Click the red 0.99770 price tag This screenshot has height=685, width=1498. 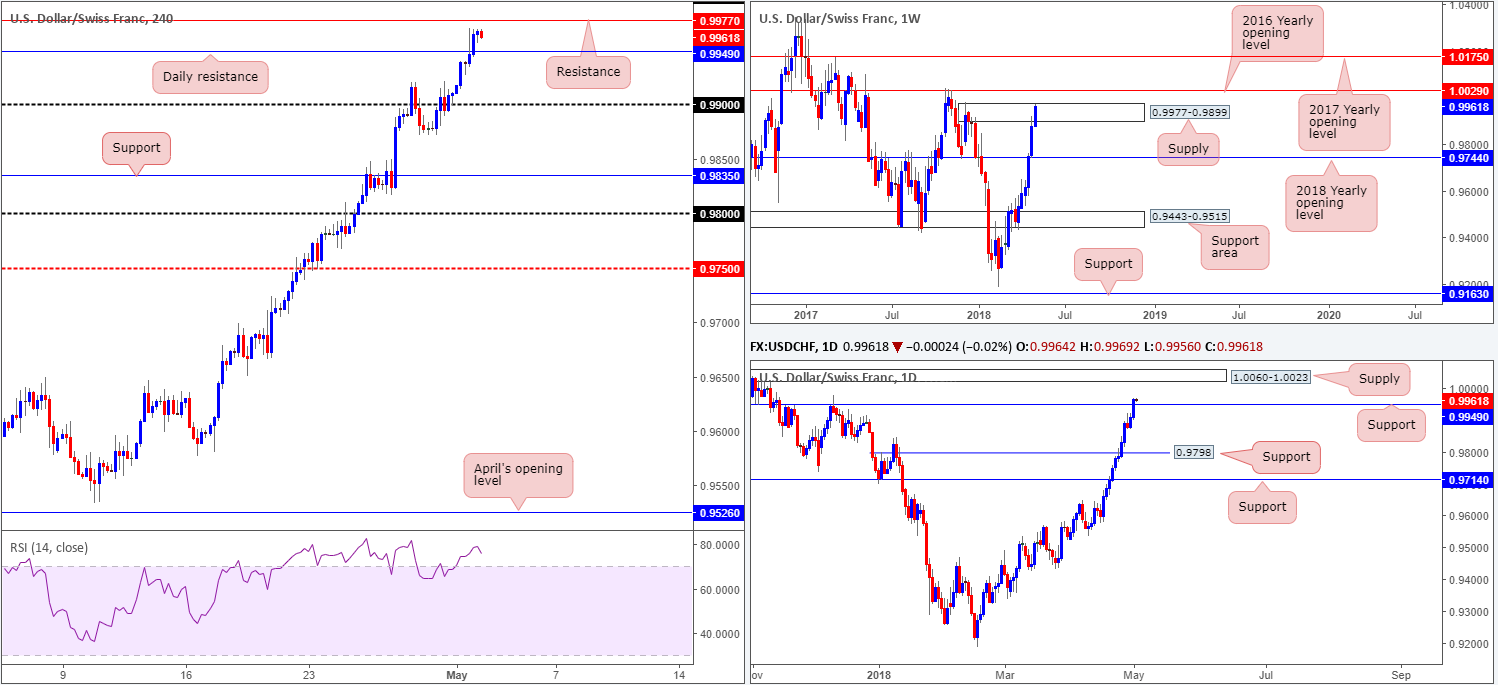(x=718, y=20)
